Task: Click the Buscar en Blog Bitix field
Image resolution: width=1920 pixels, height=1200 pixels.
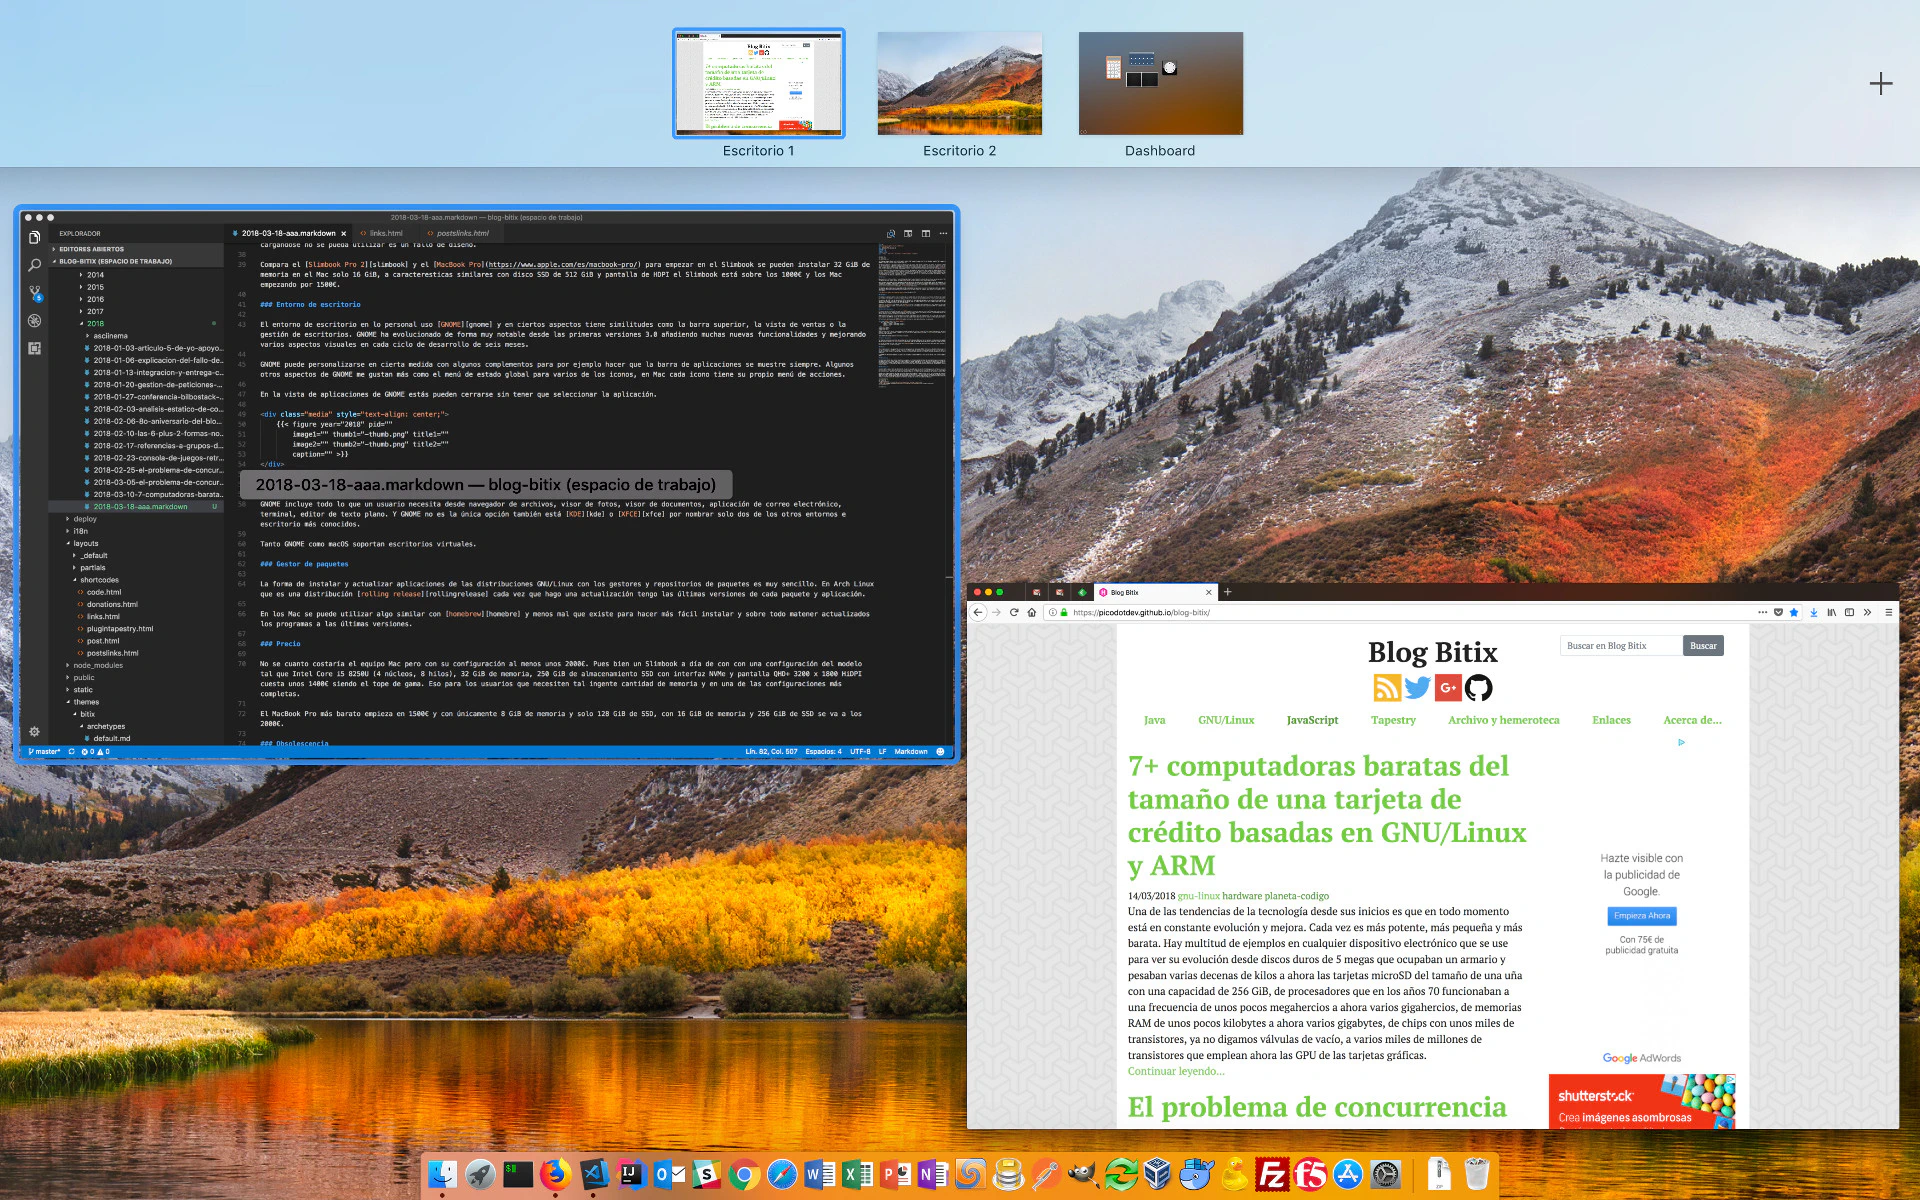Action: tap(1620, 646)
